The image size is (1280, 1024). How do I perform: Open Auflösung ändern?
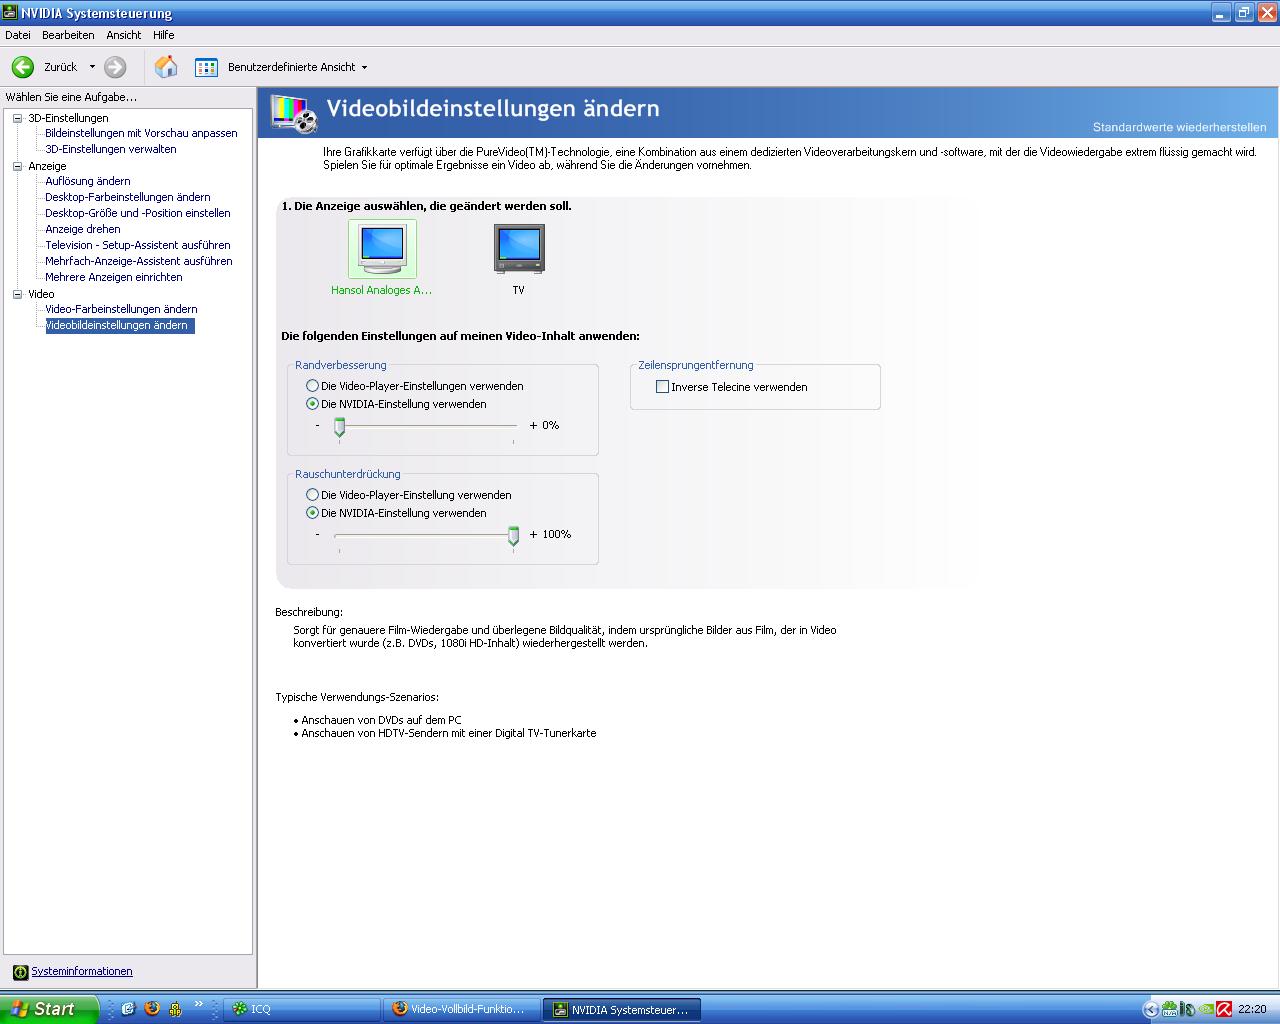click(x=88, y=181)
